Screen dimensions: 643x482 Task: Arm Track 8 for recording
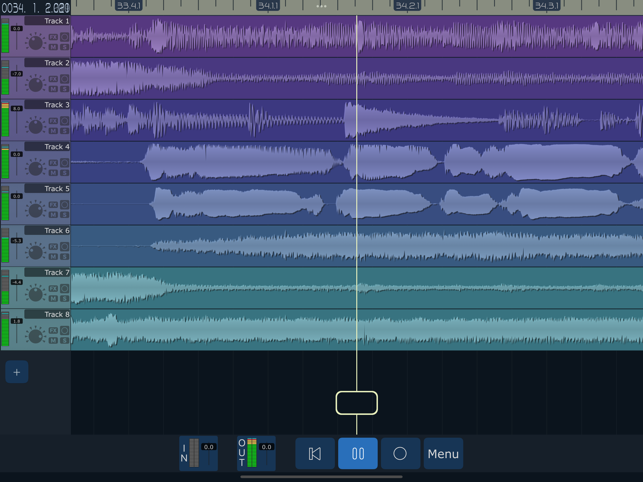pos(64,330)
